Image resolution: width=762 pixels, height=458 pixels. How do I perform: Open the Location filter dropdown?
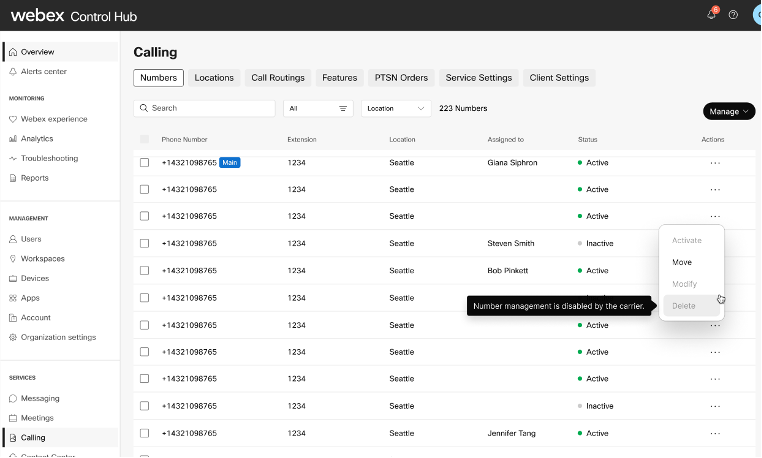396,108
